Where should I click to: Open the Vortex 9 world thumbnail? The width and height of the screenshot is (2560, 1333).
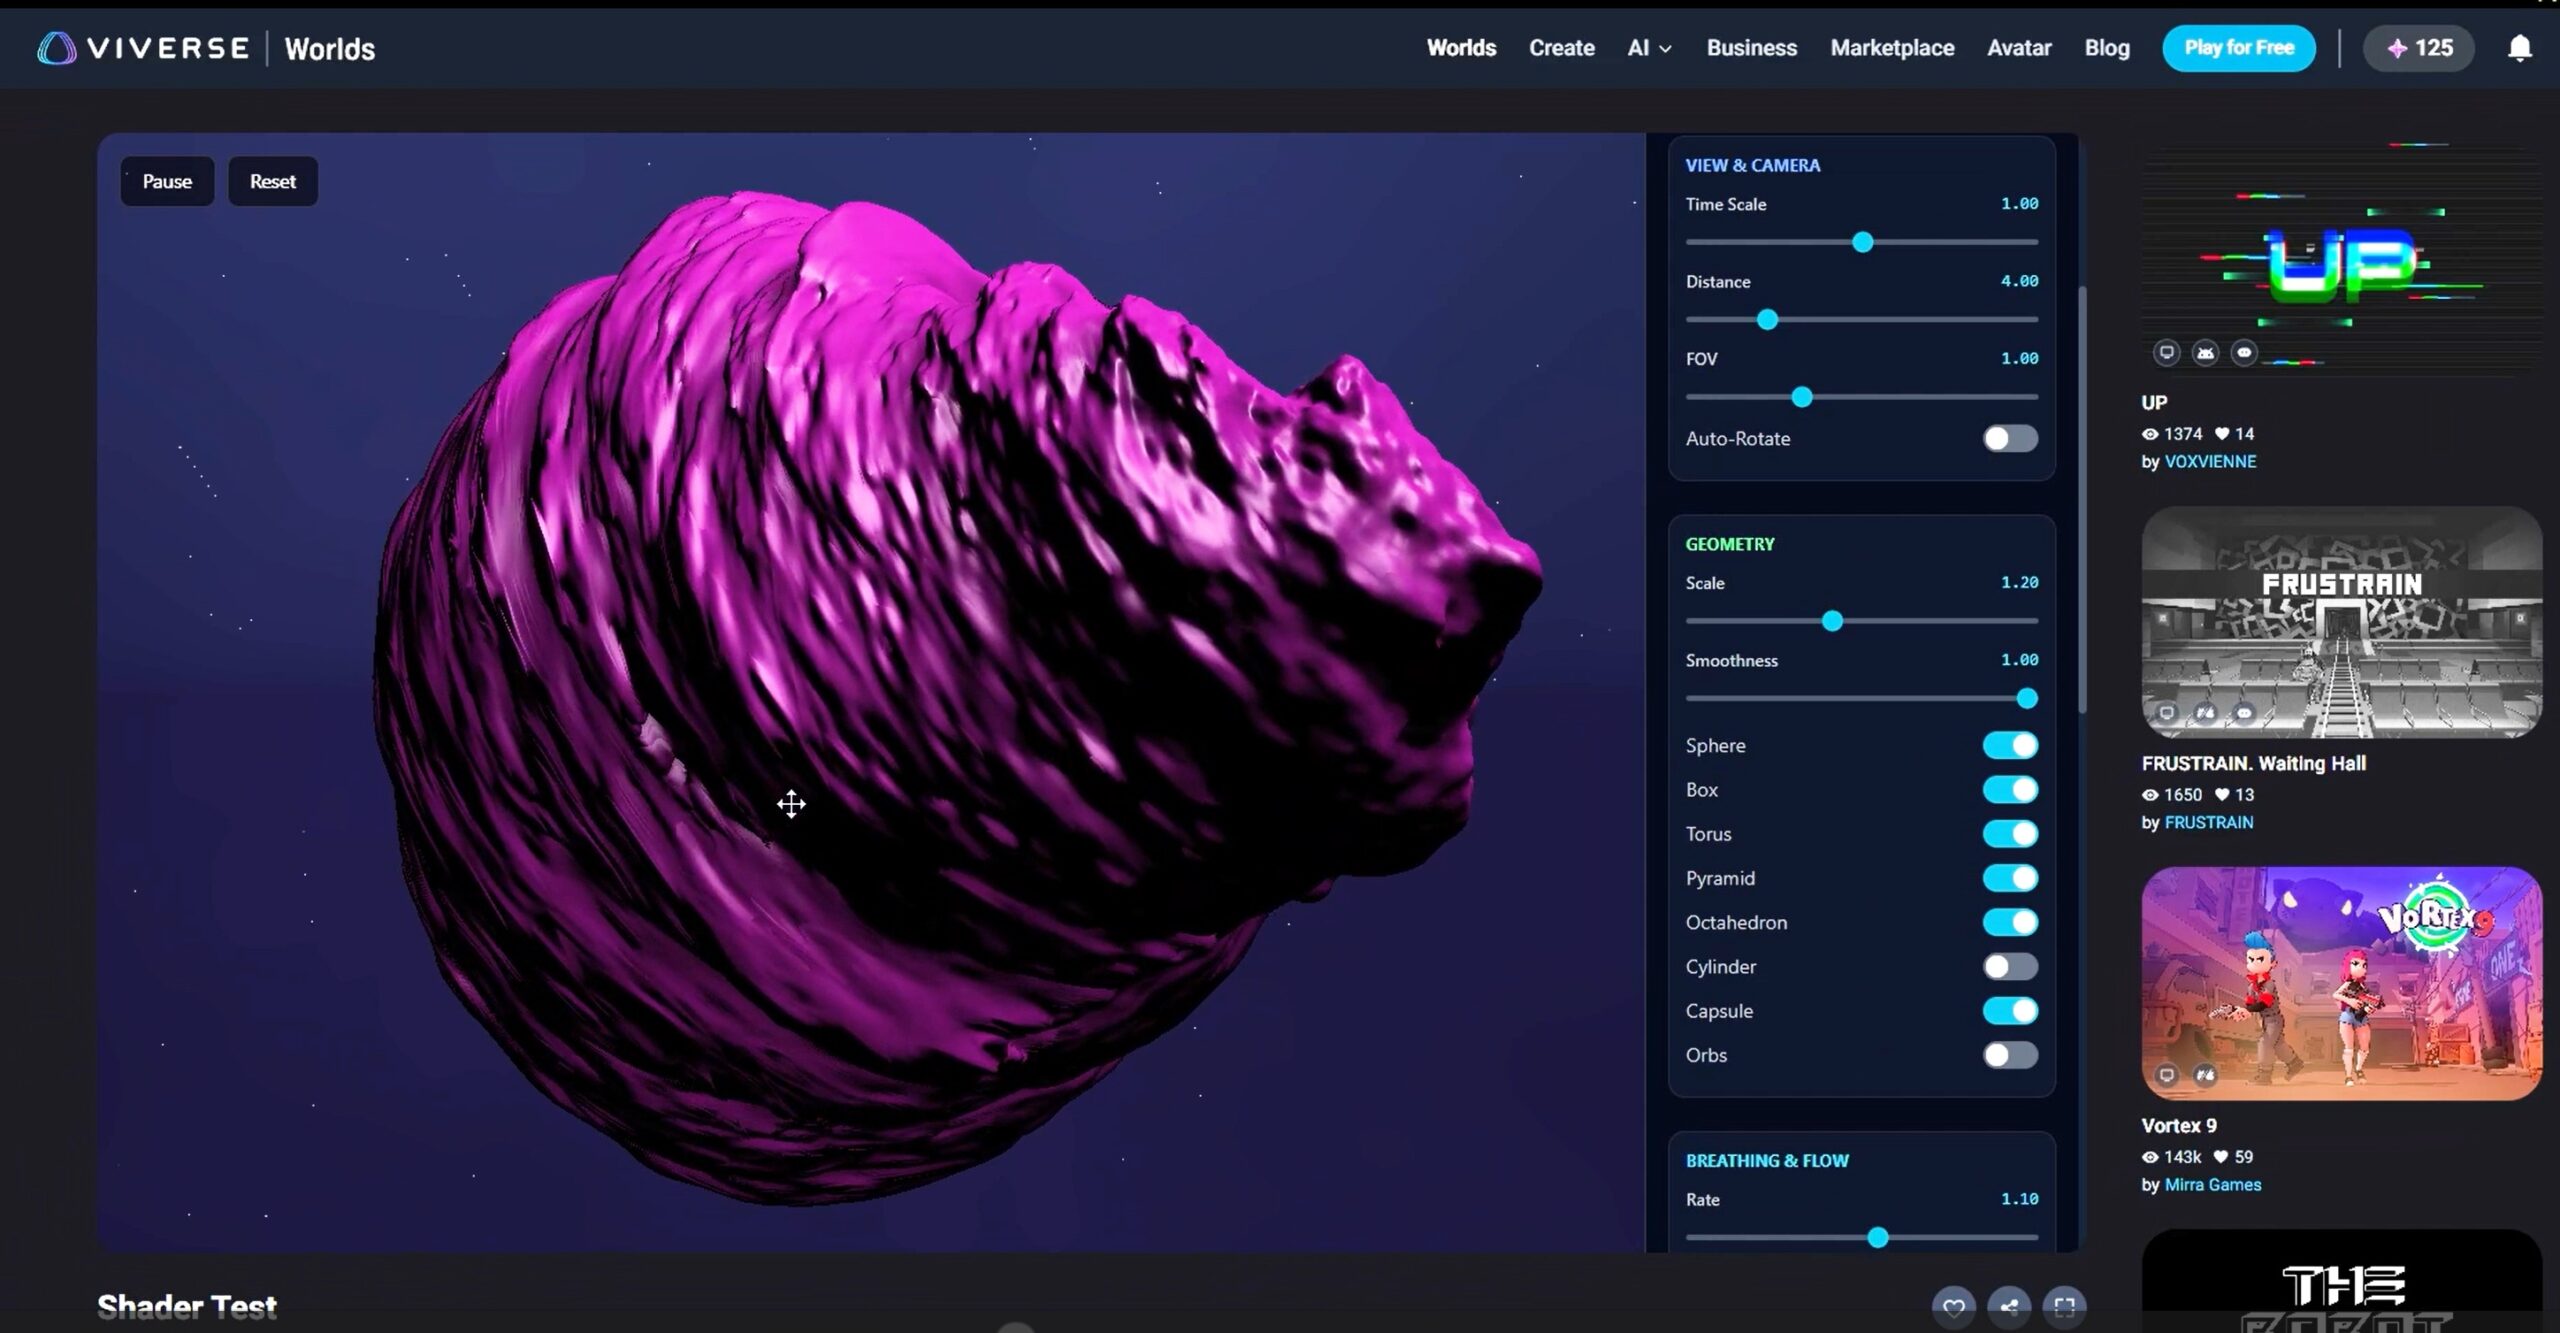pyautogui.click(x=2340, y=983)
